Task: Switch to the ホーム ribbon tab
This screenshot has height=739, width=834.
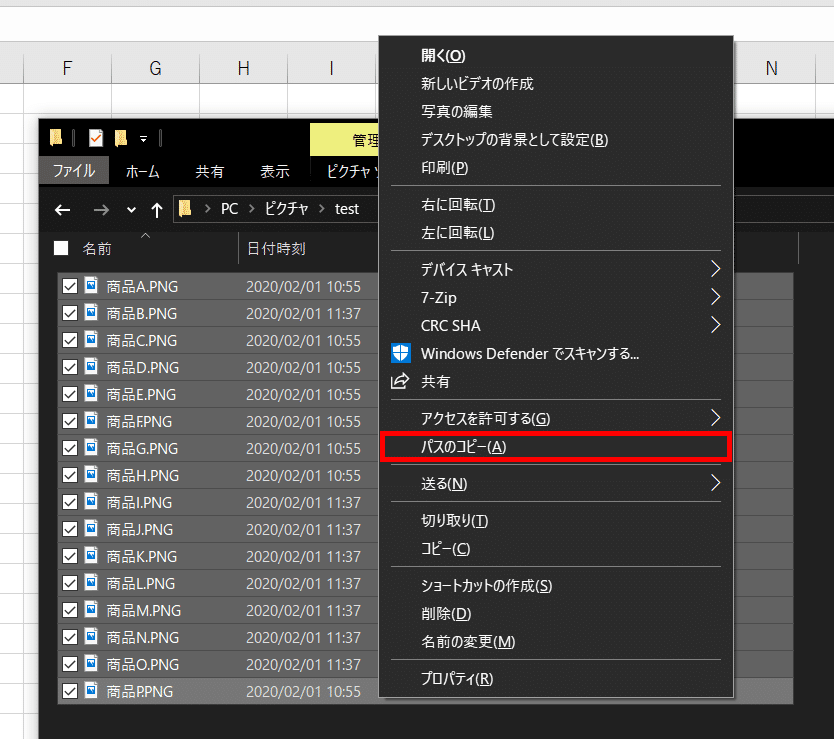Action: click(x=143, y=171)
